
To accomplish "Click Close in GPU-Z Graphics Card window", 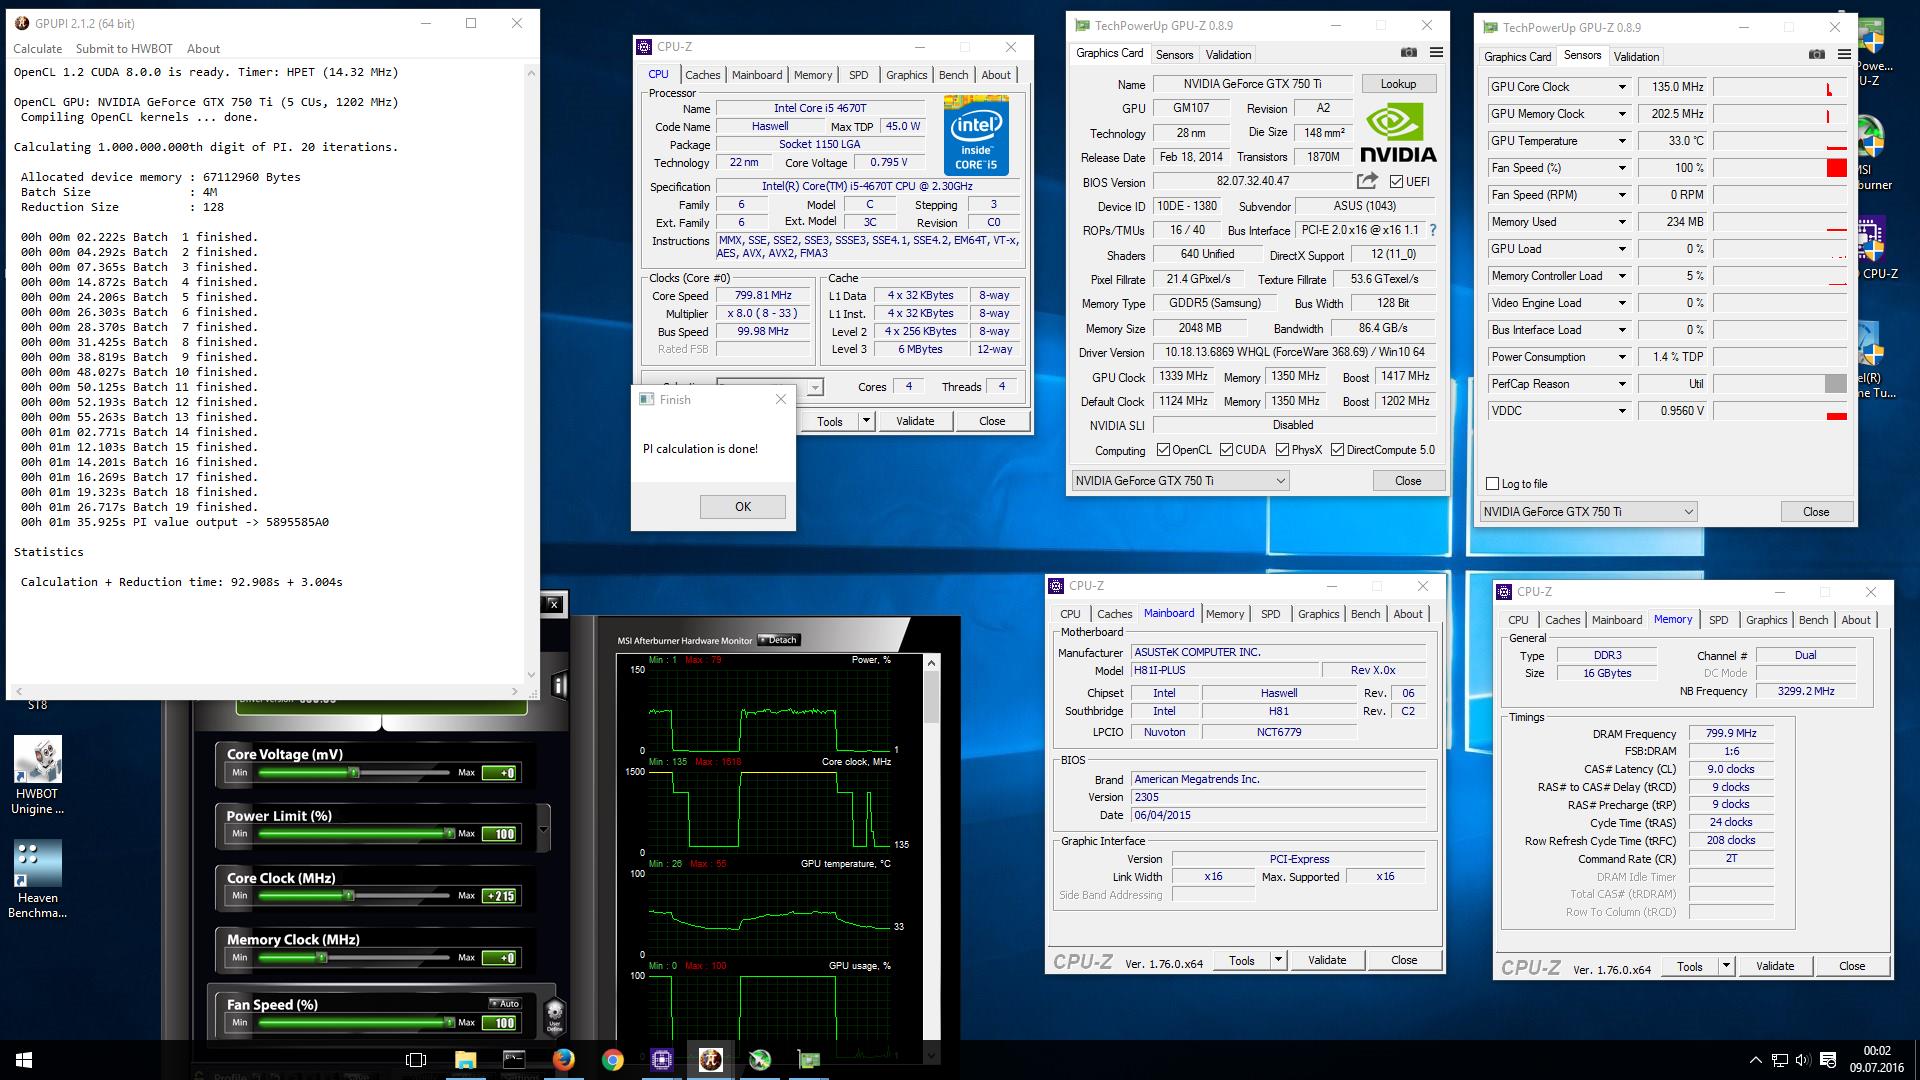I will pyautogui.click(x=1408, y=481).
